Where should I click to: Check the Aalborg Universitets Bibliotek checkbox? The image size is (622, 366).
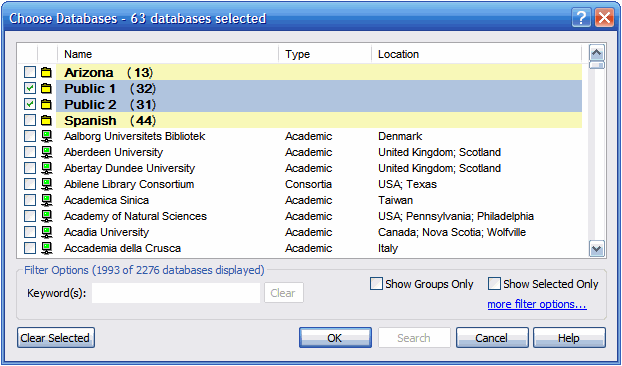(x=30, y=136)
